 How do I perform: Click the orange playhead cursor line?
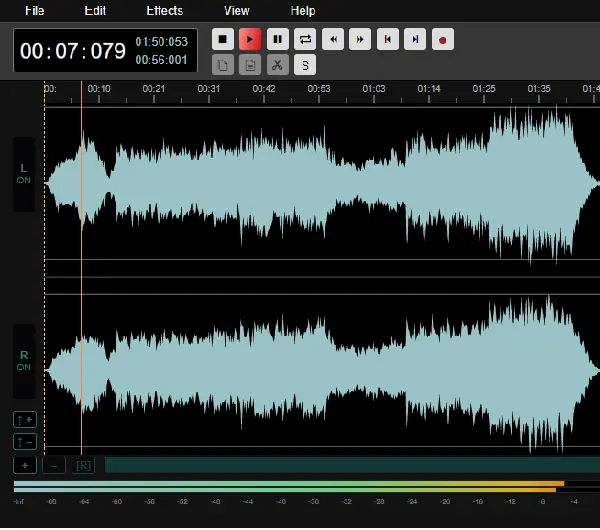(81, 268)
